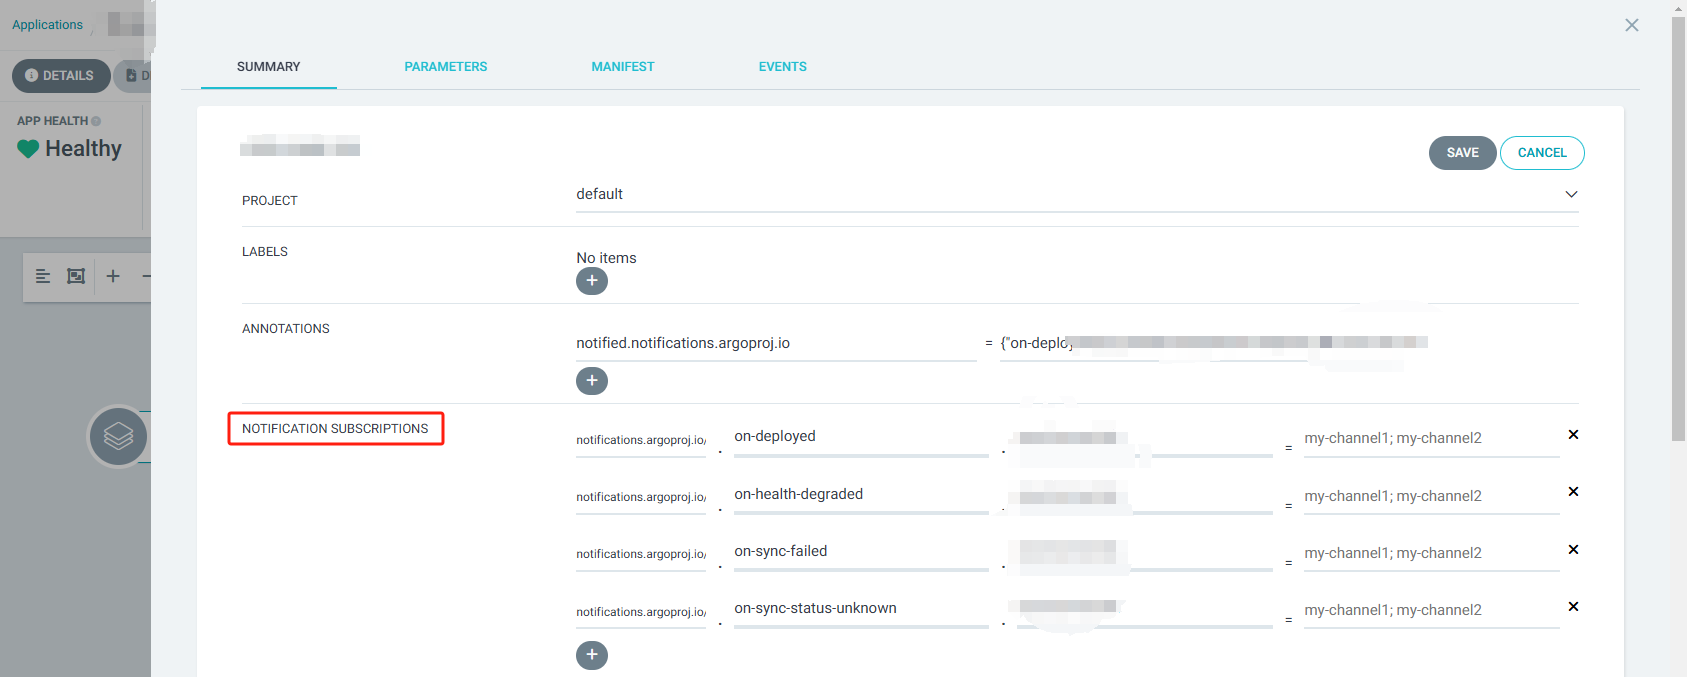
Task: Close the application details panel
Action: (x=1631, y=25)
